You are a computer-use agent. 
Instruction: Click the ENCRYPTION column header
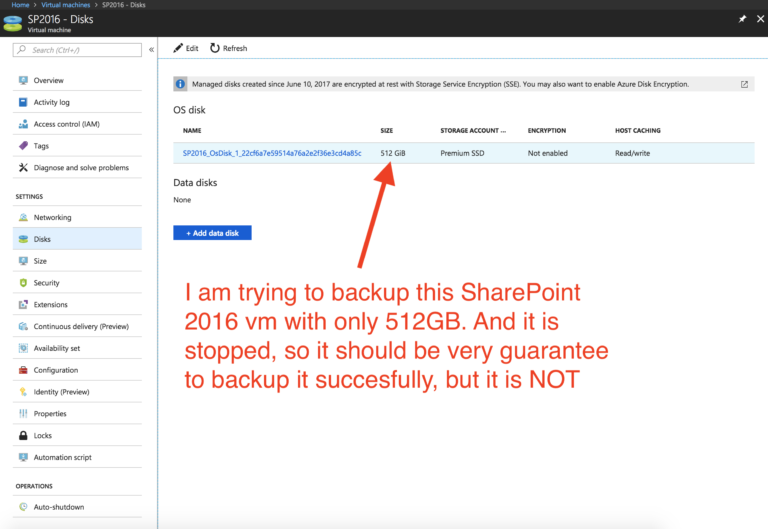click(547, 130)
